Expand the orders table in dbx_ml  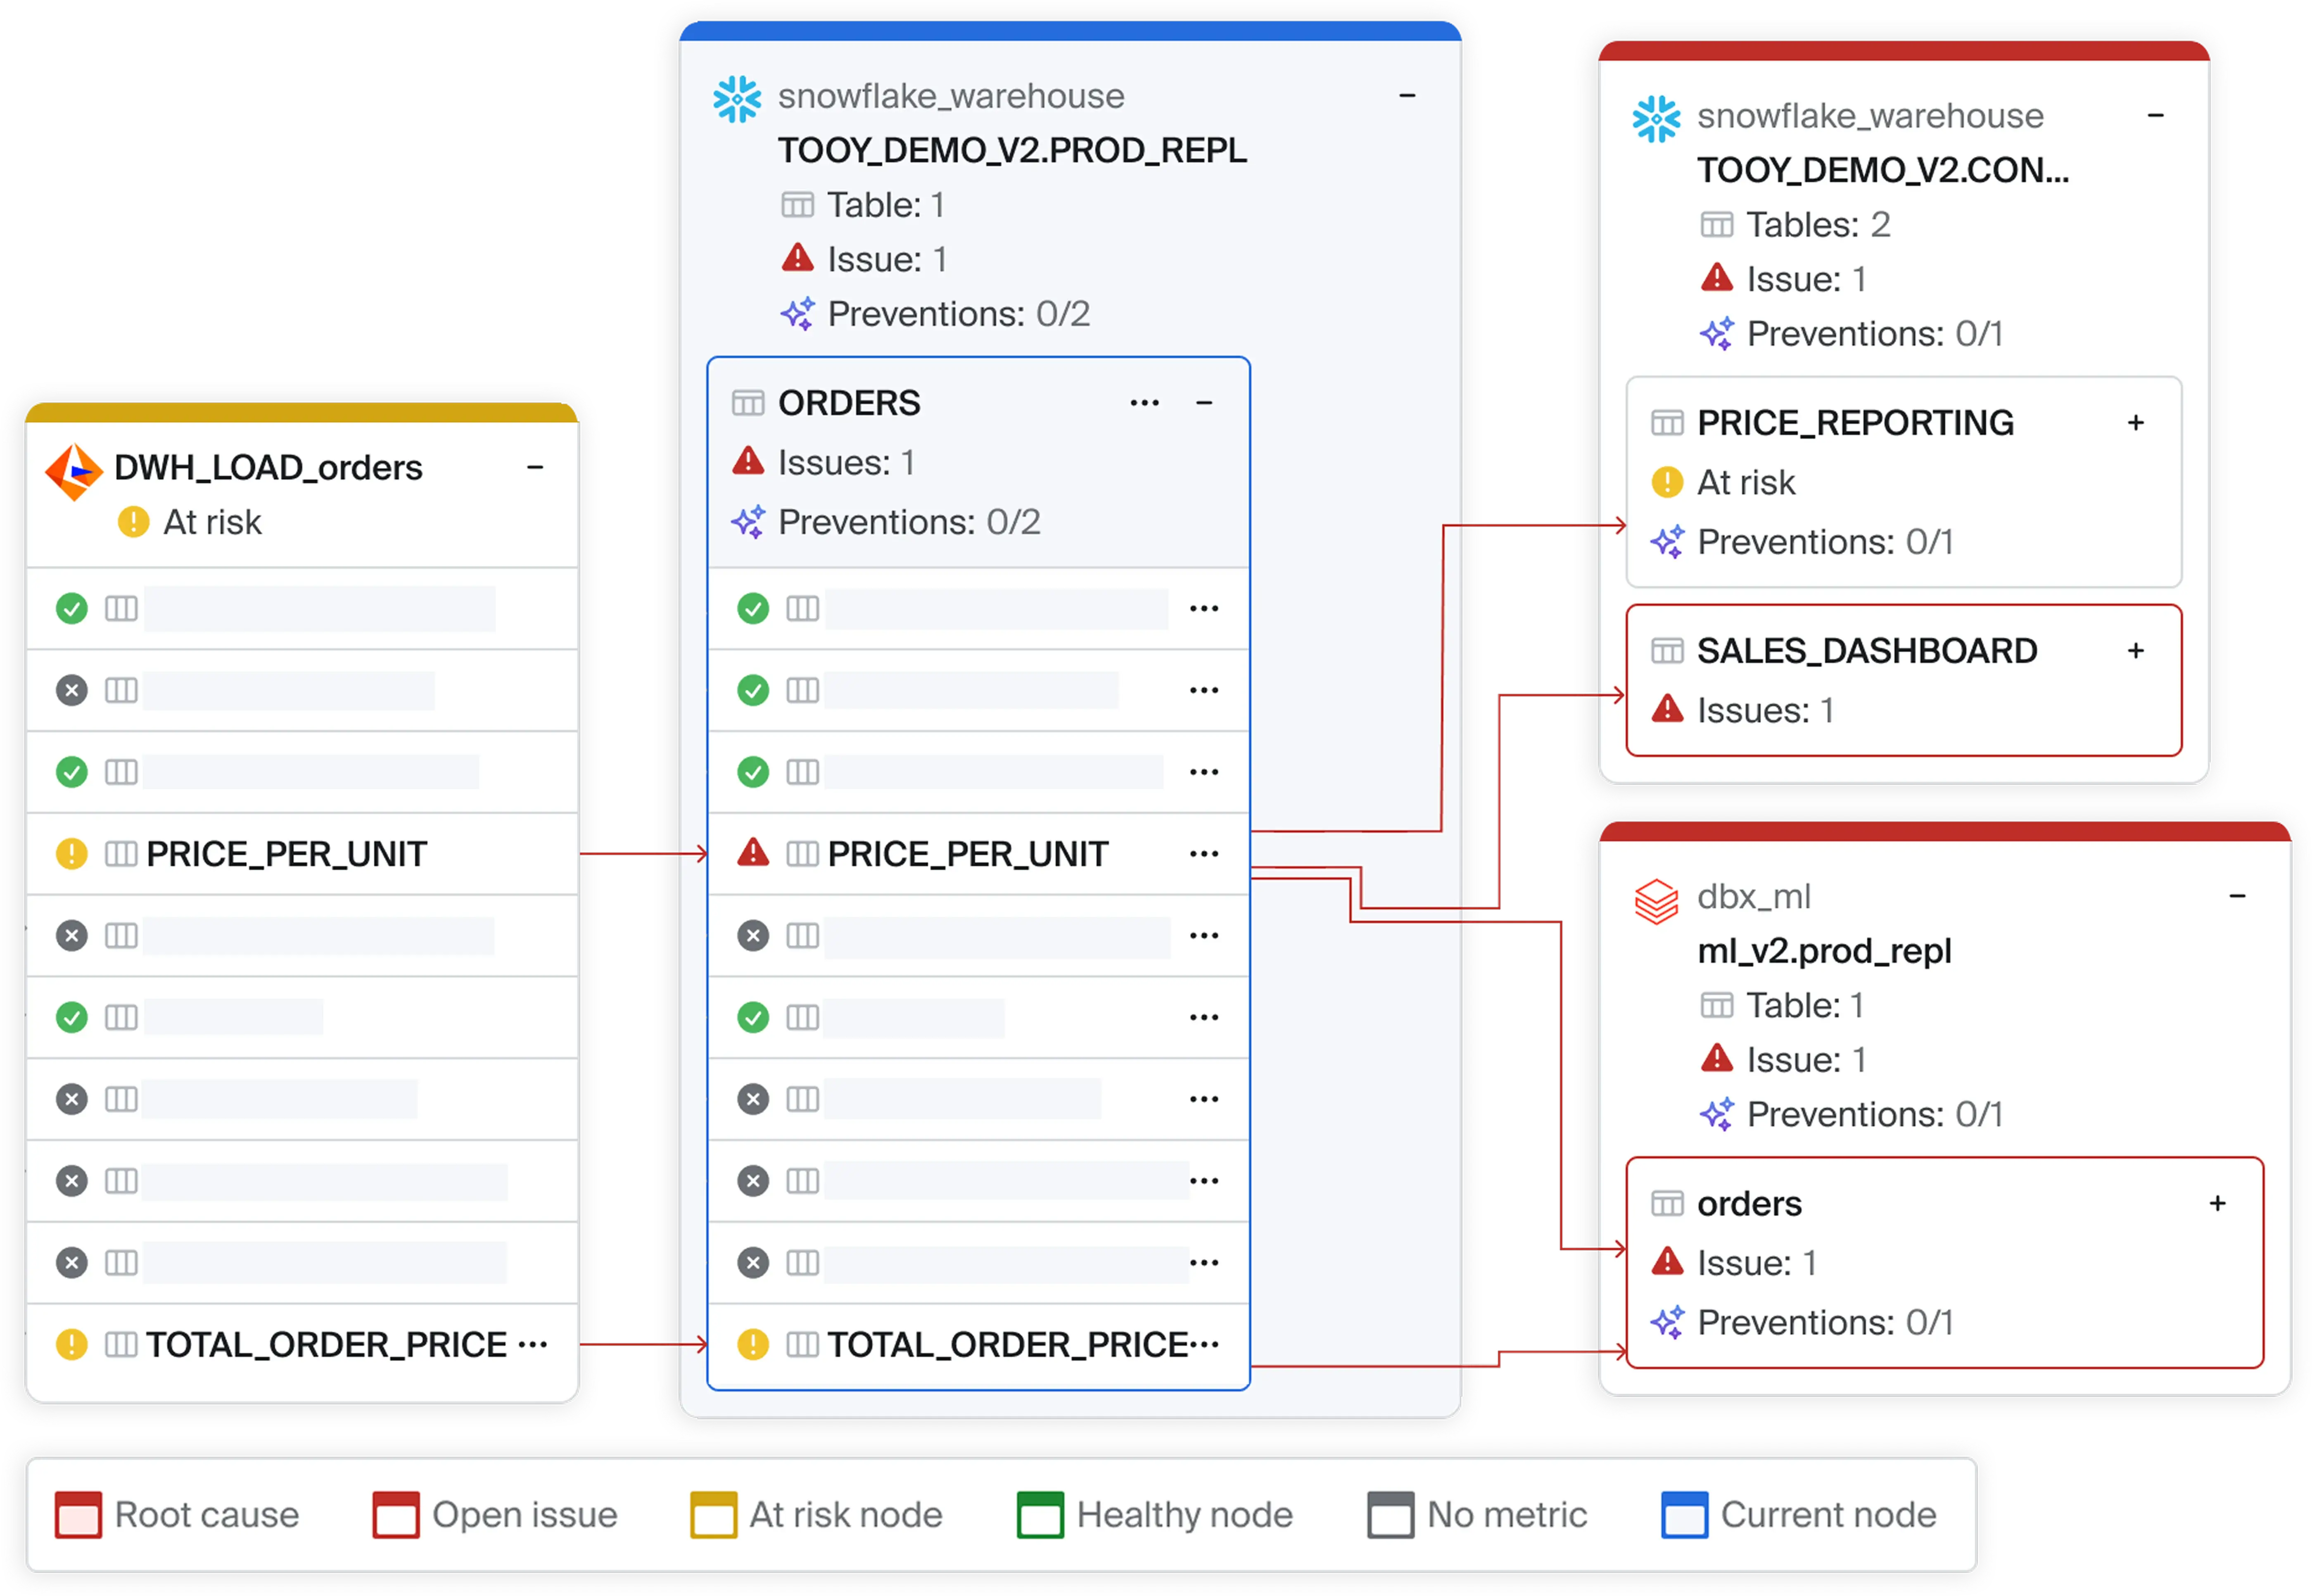[x=2217, y=1203]
